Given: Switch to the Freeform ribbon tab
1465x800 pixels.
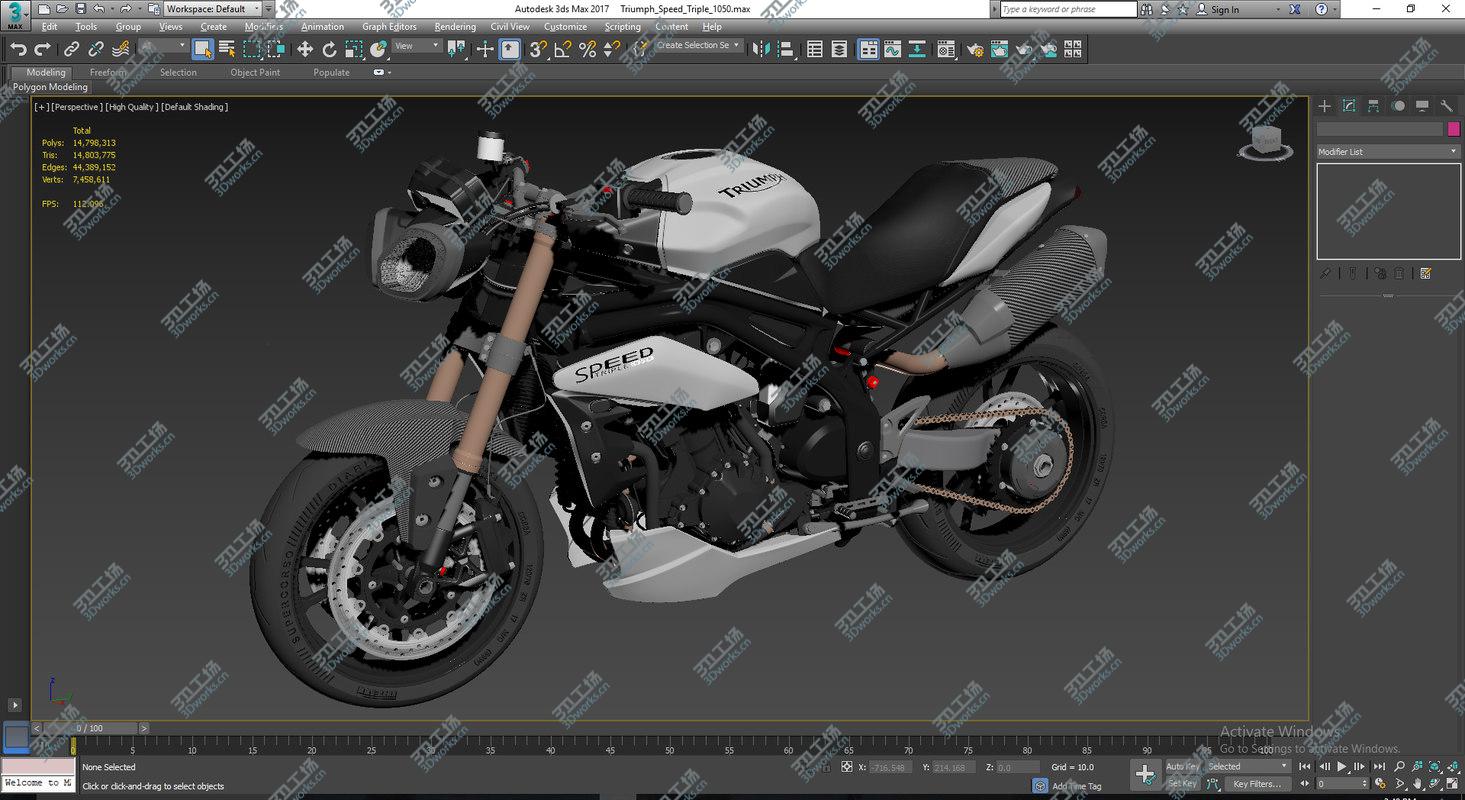Looking at the screenshot, I should 108,72.
